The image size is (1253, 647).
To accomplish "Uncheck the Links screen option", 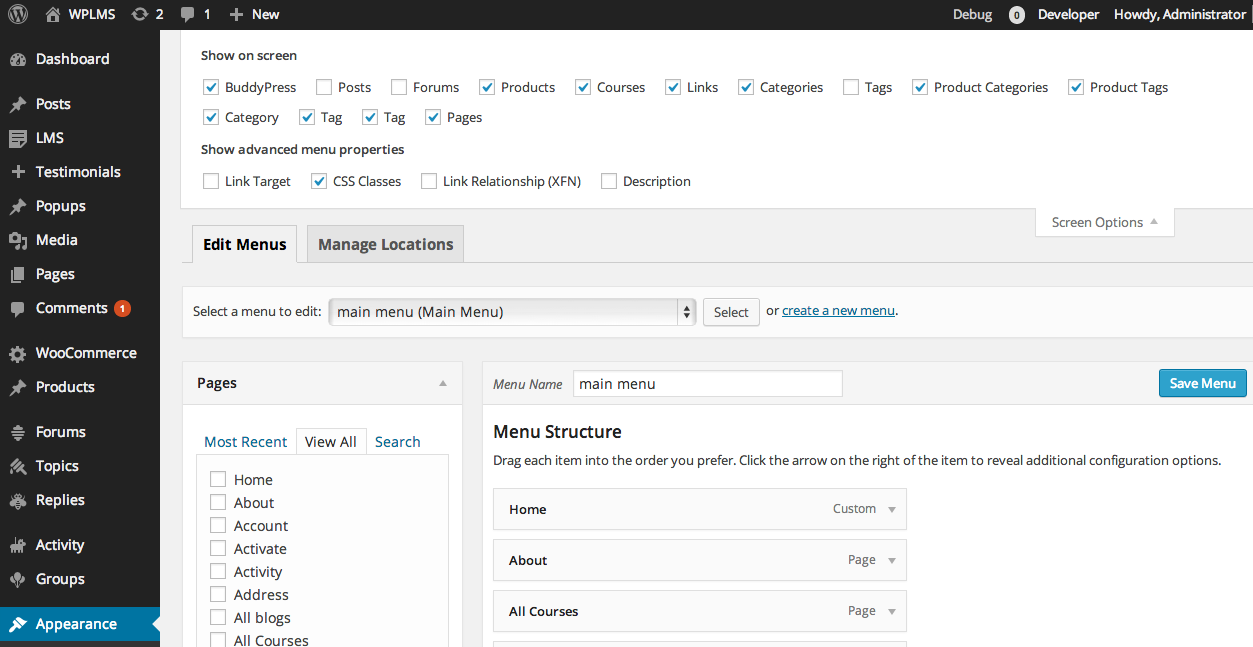I will (x=673, y=87).
